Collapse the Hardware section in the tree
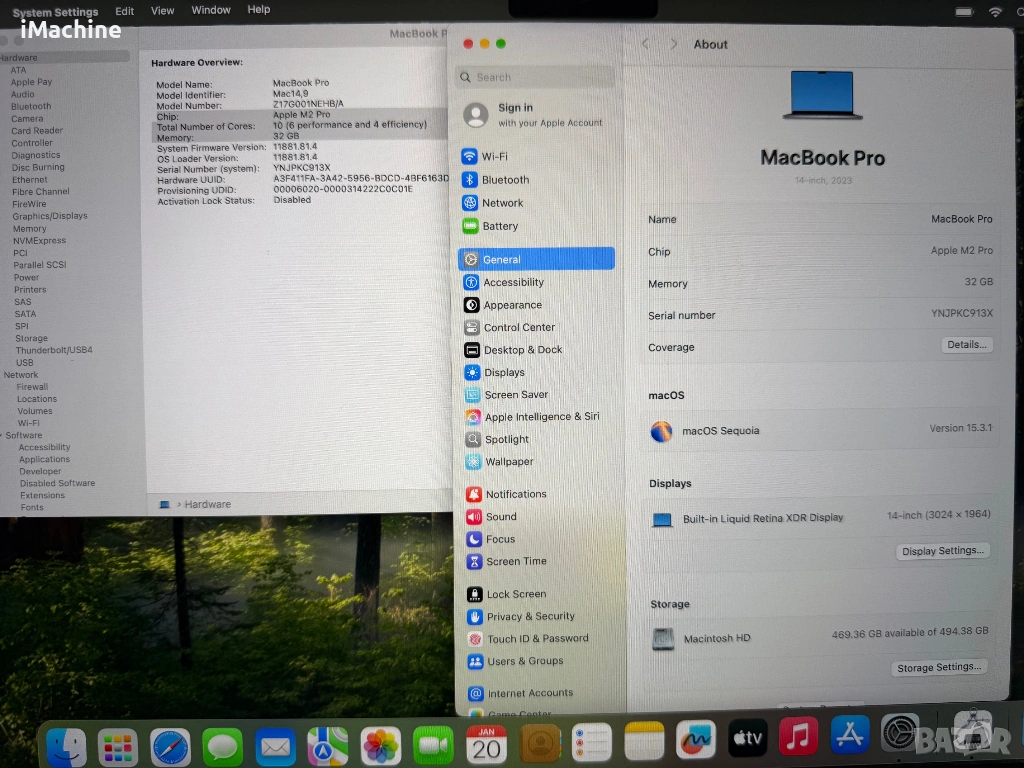 pos(3,58)
